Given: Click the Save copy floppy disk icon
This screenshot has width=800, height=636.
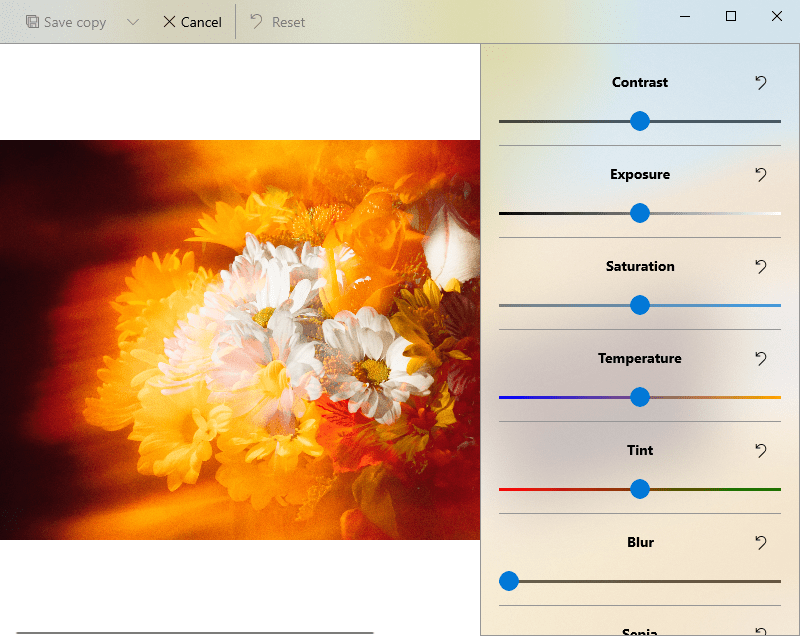Looking at the screenshot, I should [x=33, y=21].
